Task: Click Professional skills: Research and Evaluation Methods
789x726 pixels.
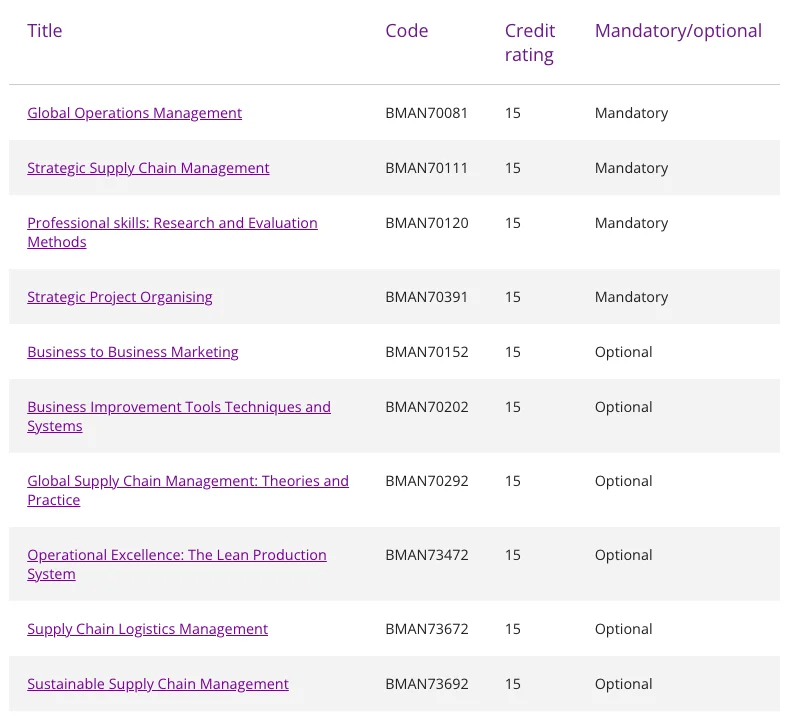Action: (x=172, y=223)
